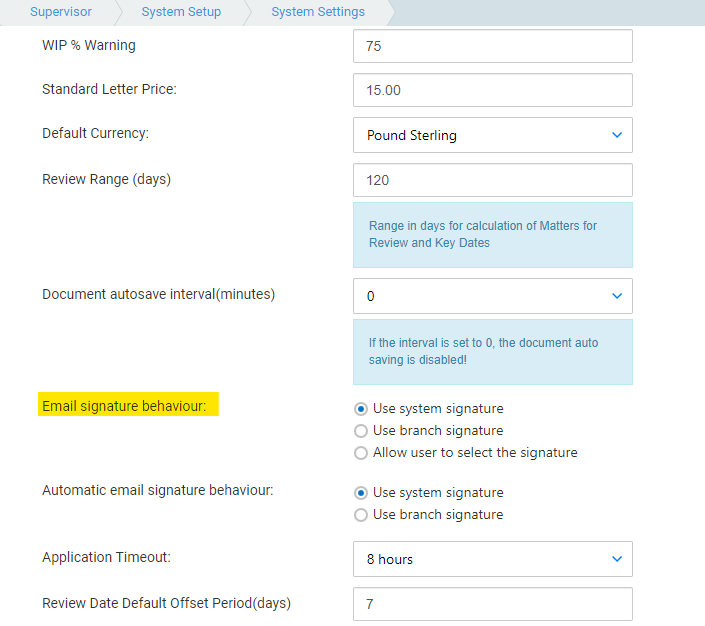Click the autosave disabled info box

[x=493, y=352]
